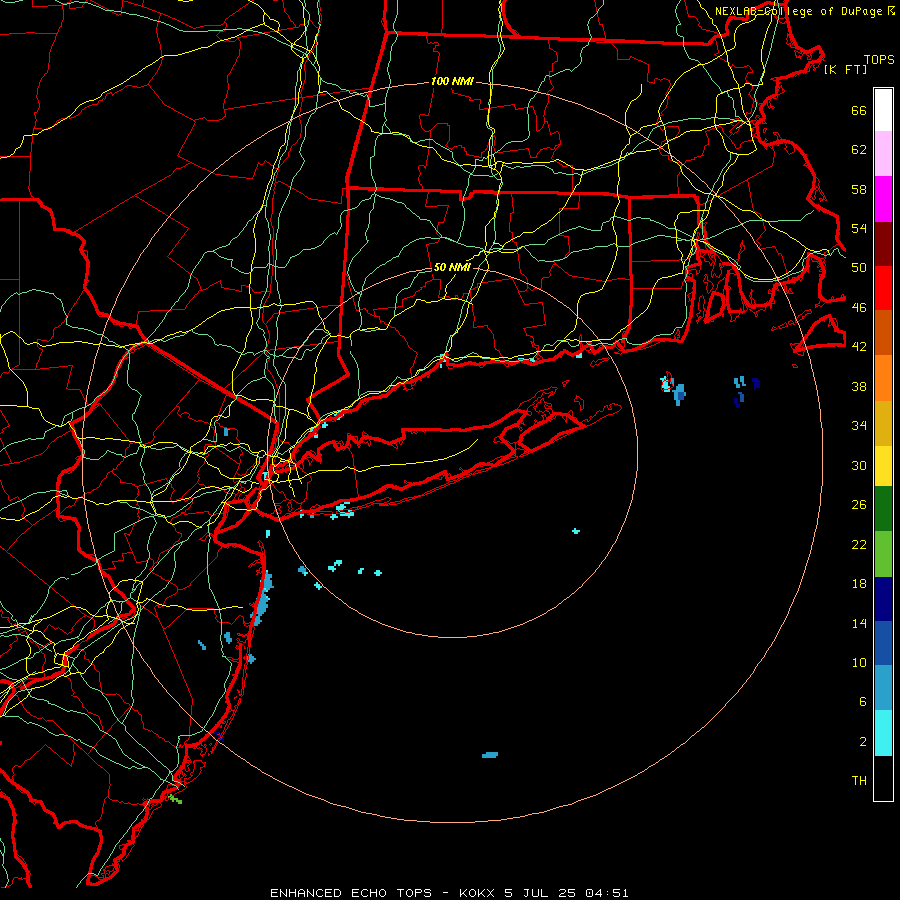
Task: Click the legend value 18
Action: pyautogui.click(x=859, y=584)
